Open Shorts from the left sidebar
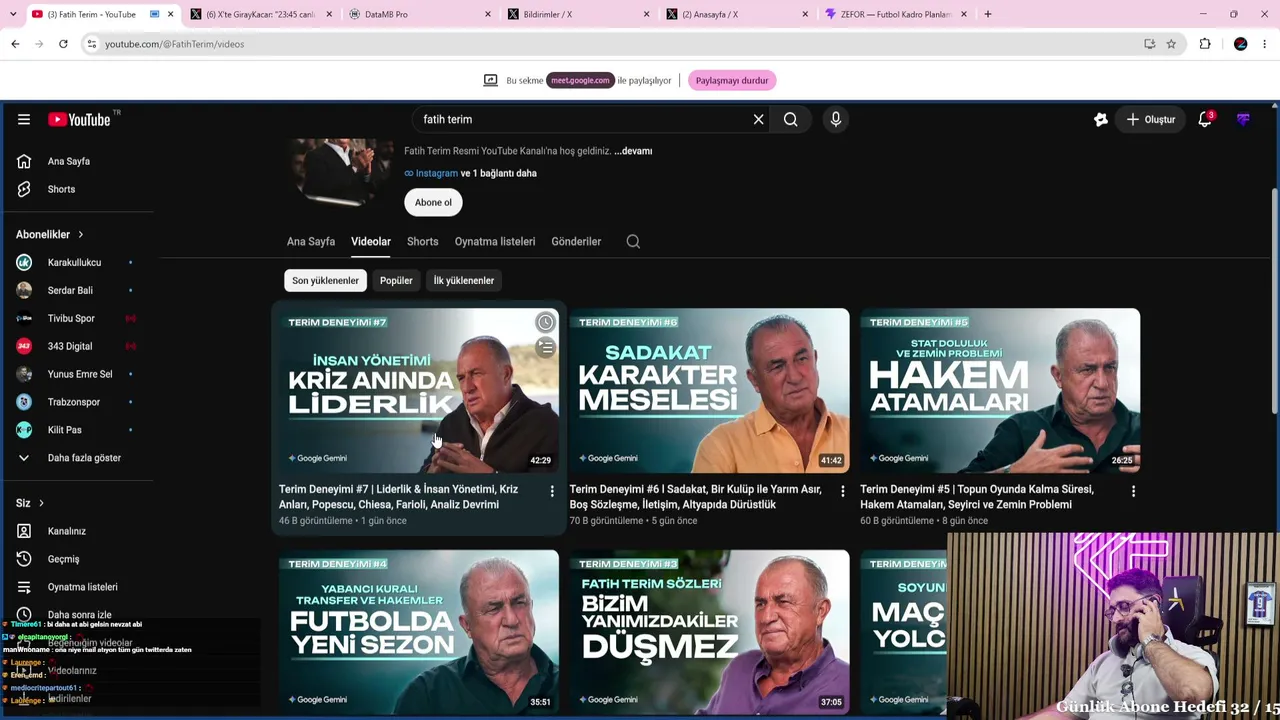This screenshot has height=720, width=1280. (x=61, y=189)
